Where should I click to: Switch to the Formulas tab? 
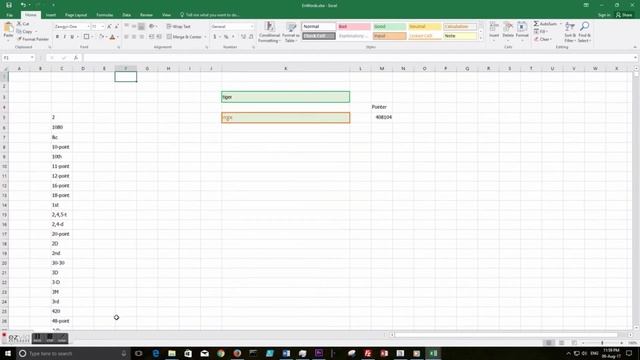pyautogui.click(x=104, y=15)
